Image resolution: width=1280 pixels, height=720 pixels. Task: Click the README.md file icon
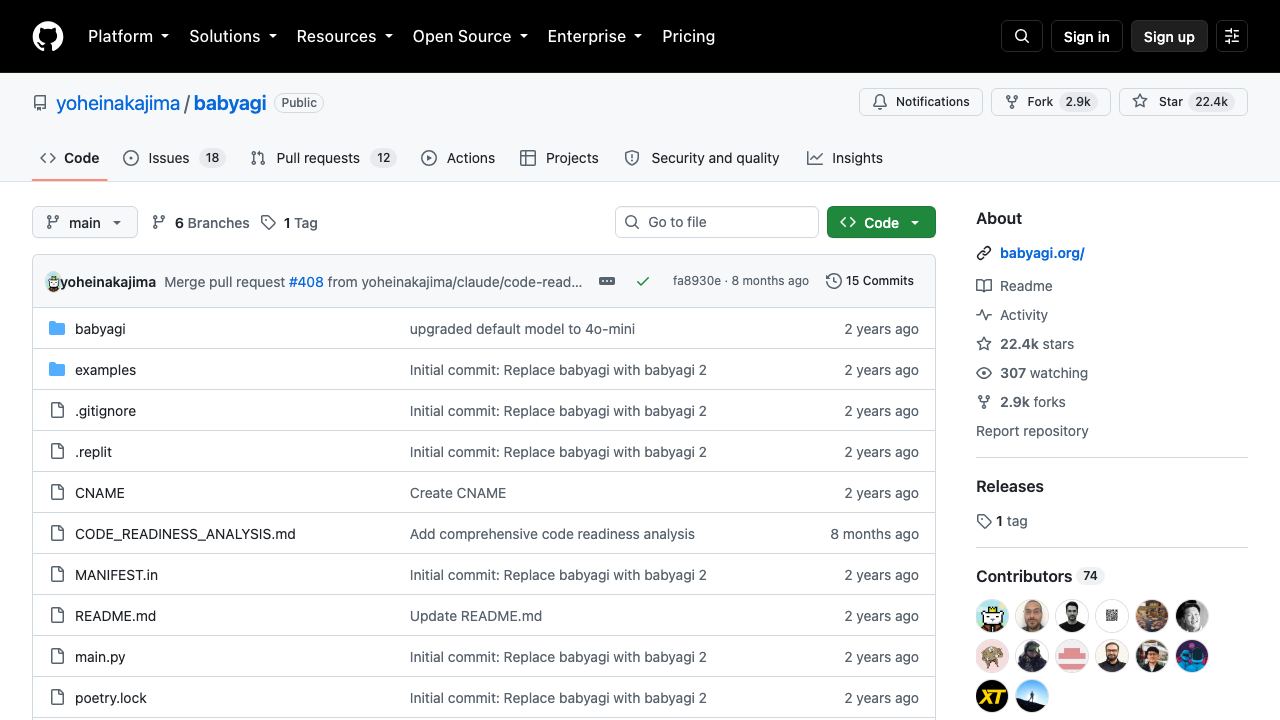tap(57, 616)
